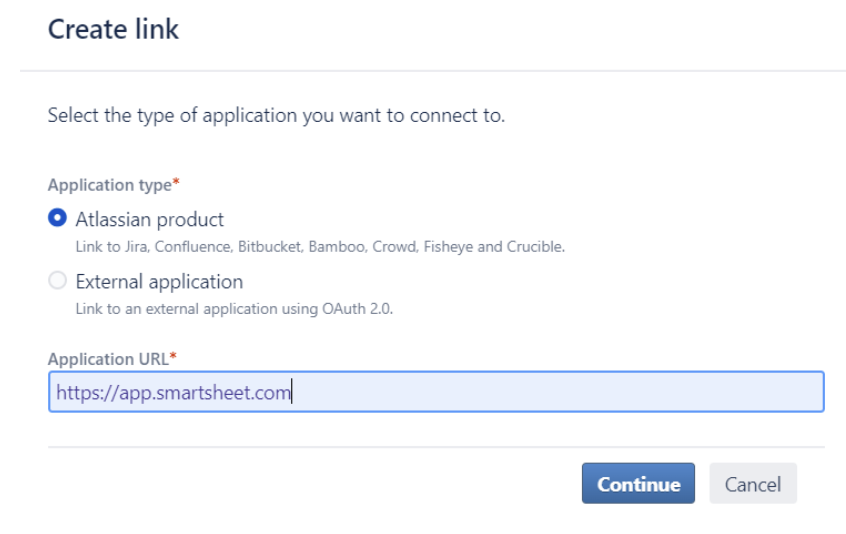Image resolution: width=846 pixels, height=534 pixels.
Task: Click the word 'Crucible' in the description
Action: [x=537, y=247]
